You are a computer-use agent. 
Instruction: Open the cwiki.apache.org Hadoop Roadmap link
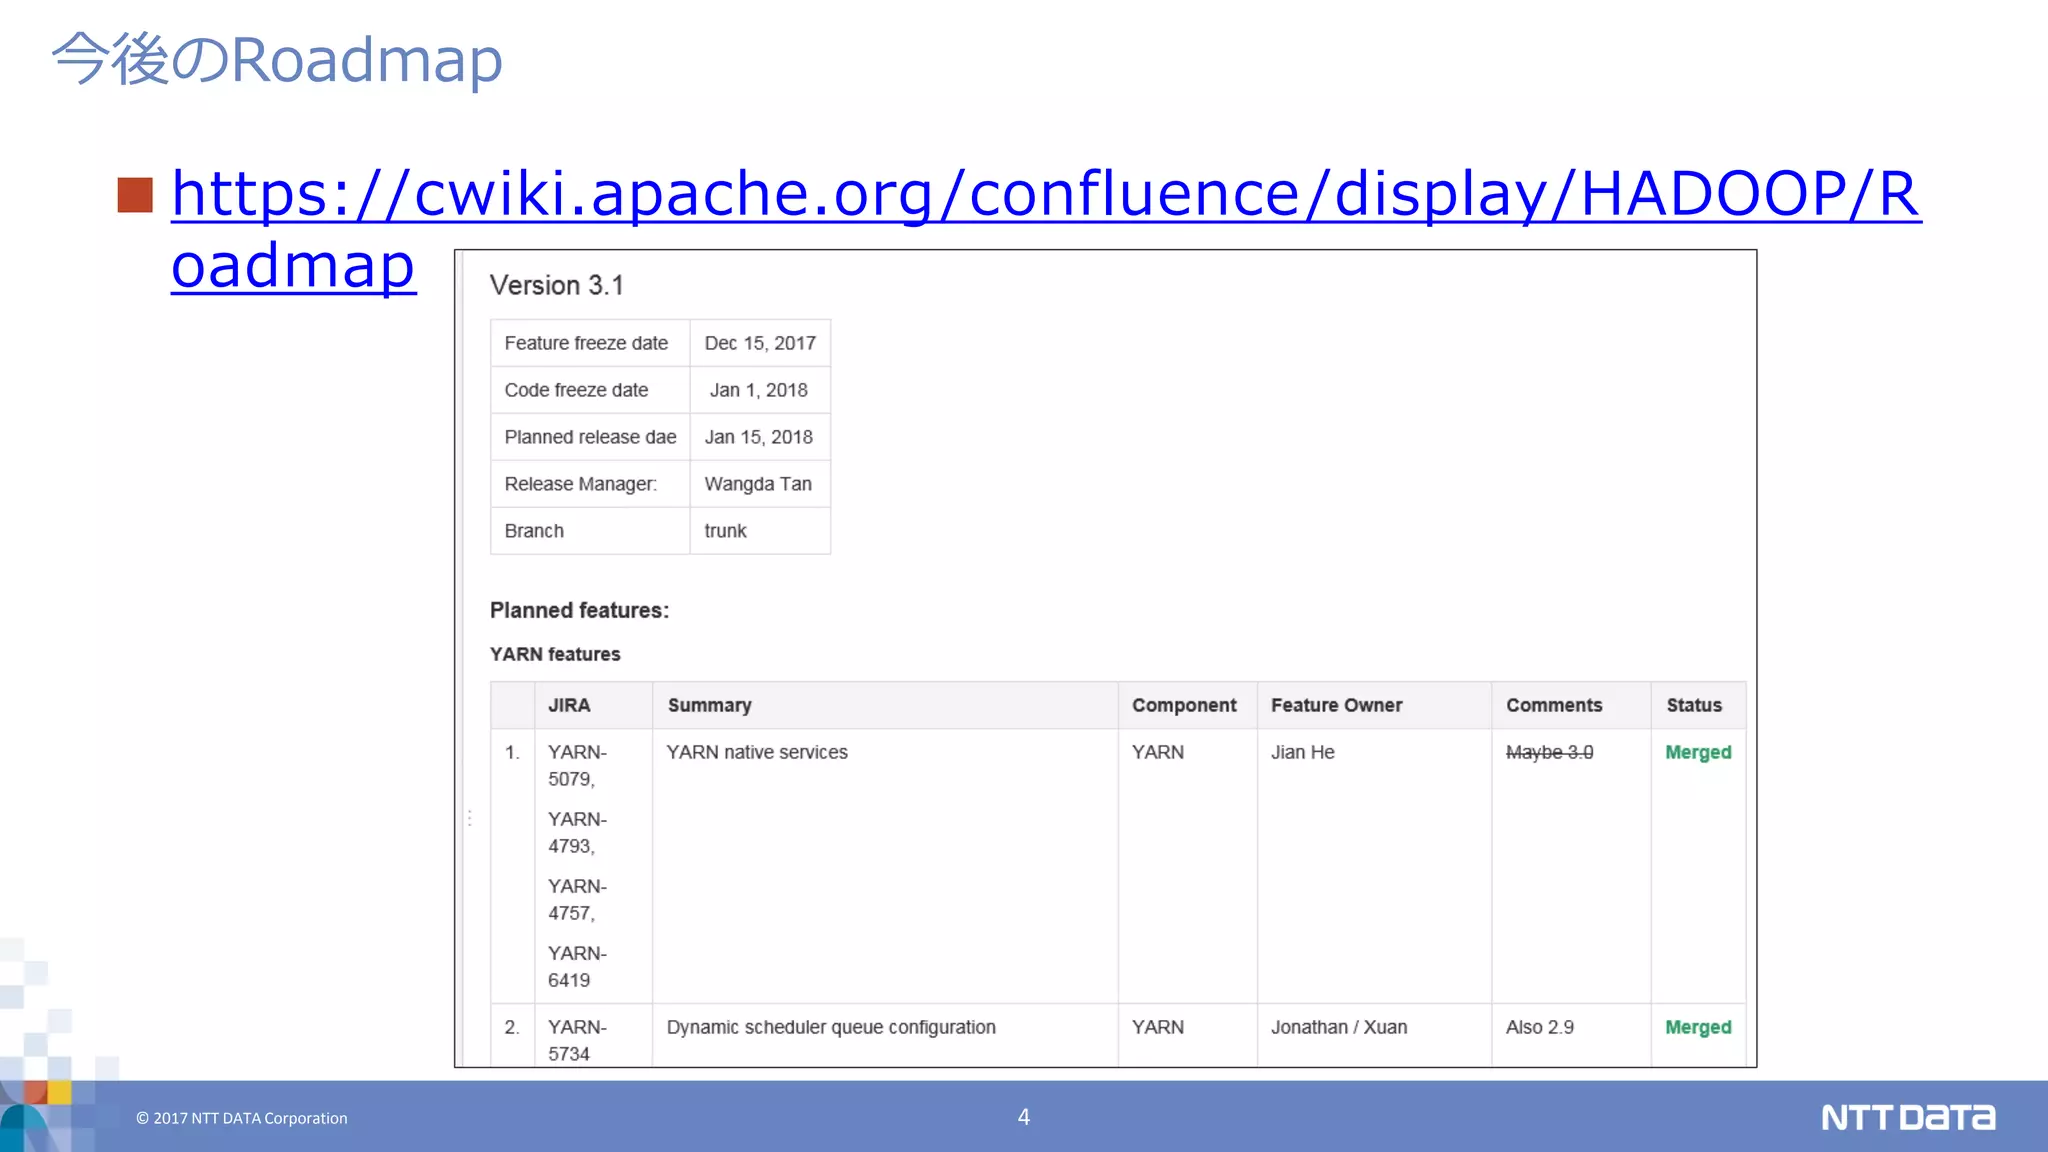coord(1045,193)
